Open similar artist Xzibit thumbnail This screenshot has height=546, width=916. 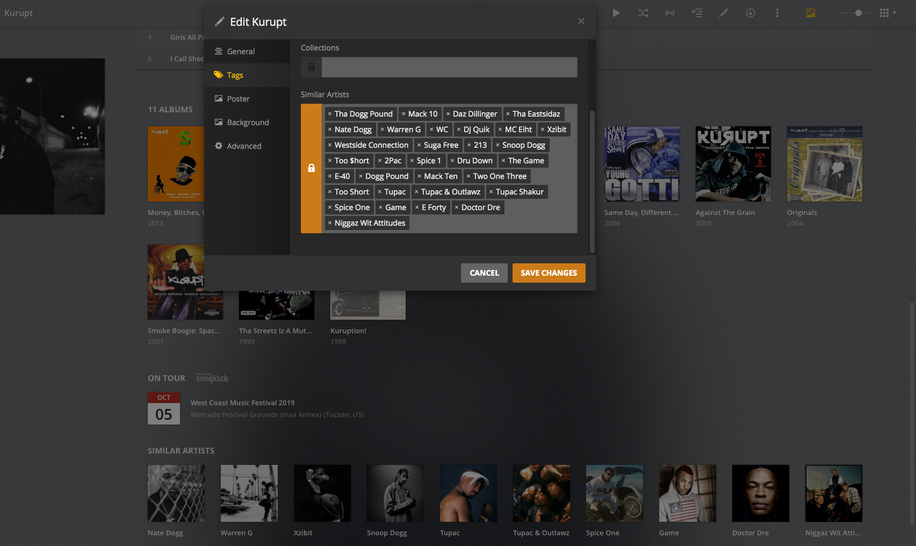click(x=322, y=493)
